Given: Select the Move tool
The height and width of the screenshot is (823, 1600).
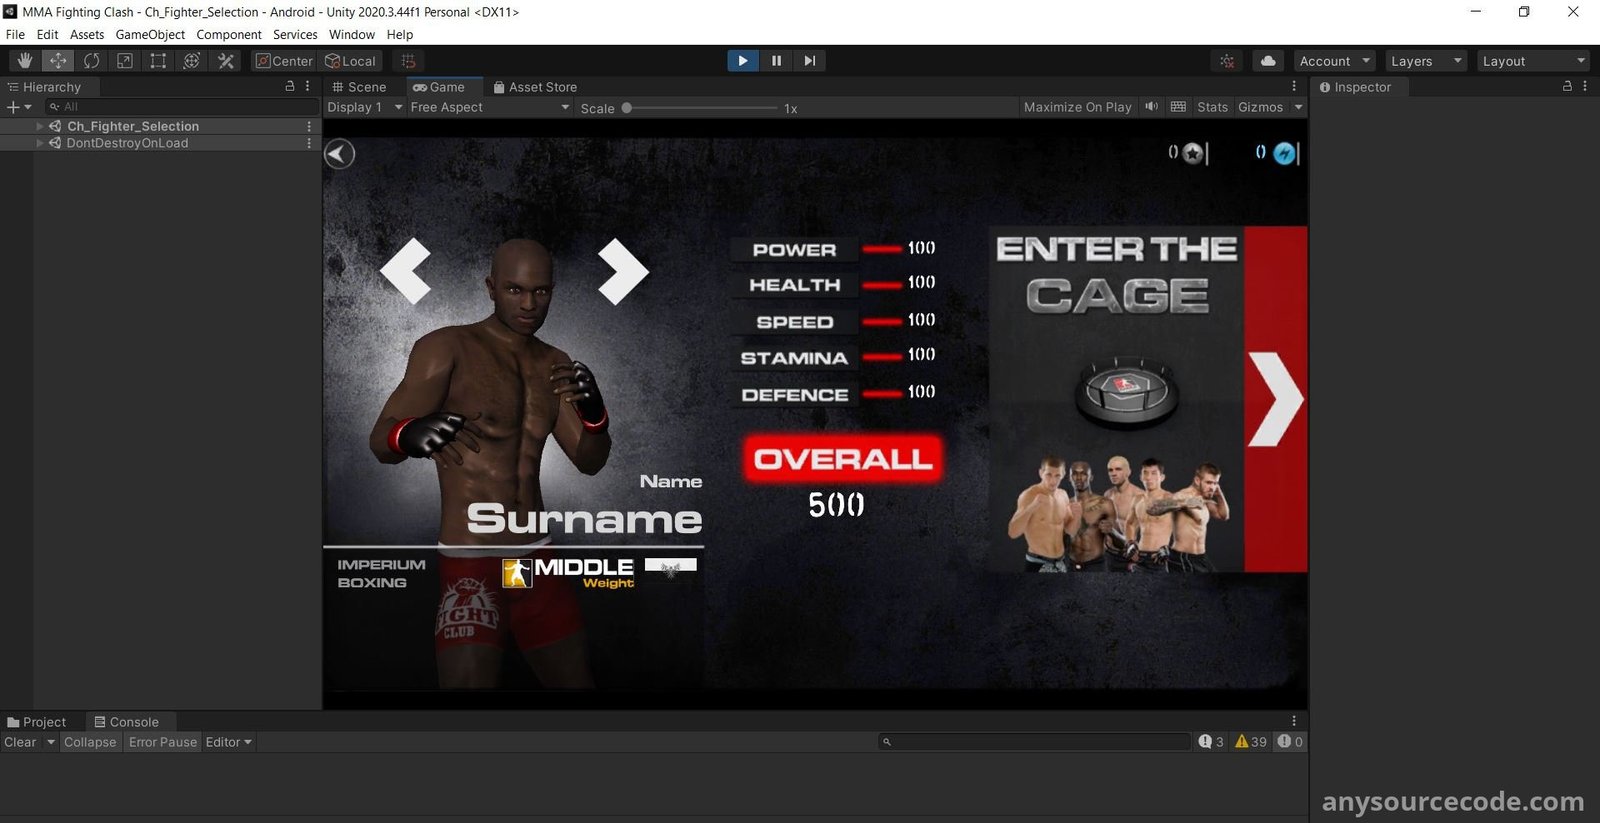Looking at the screenshot, I should [58, 61].
